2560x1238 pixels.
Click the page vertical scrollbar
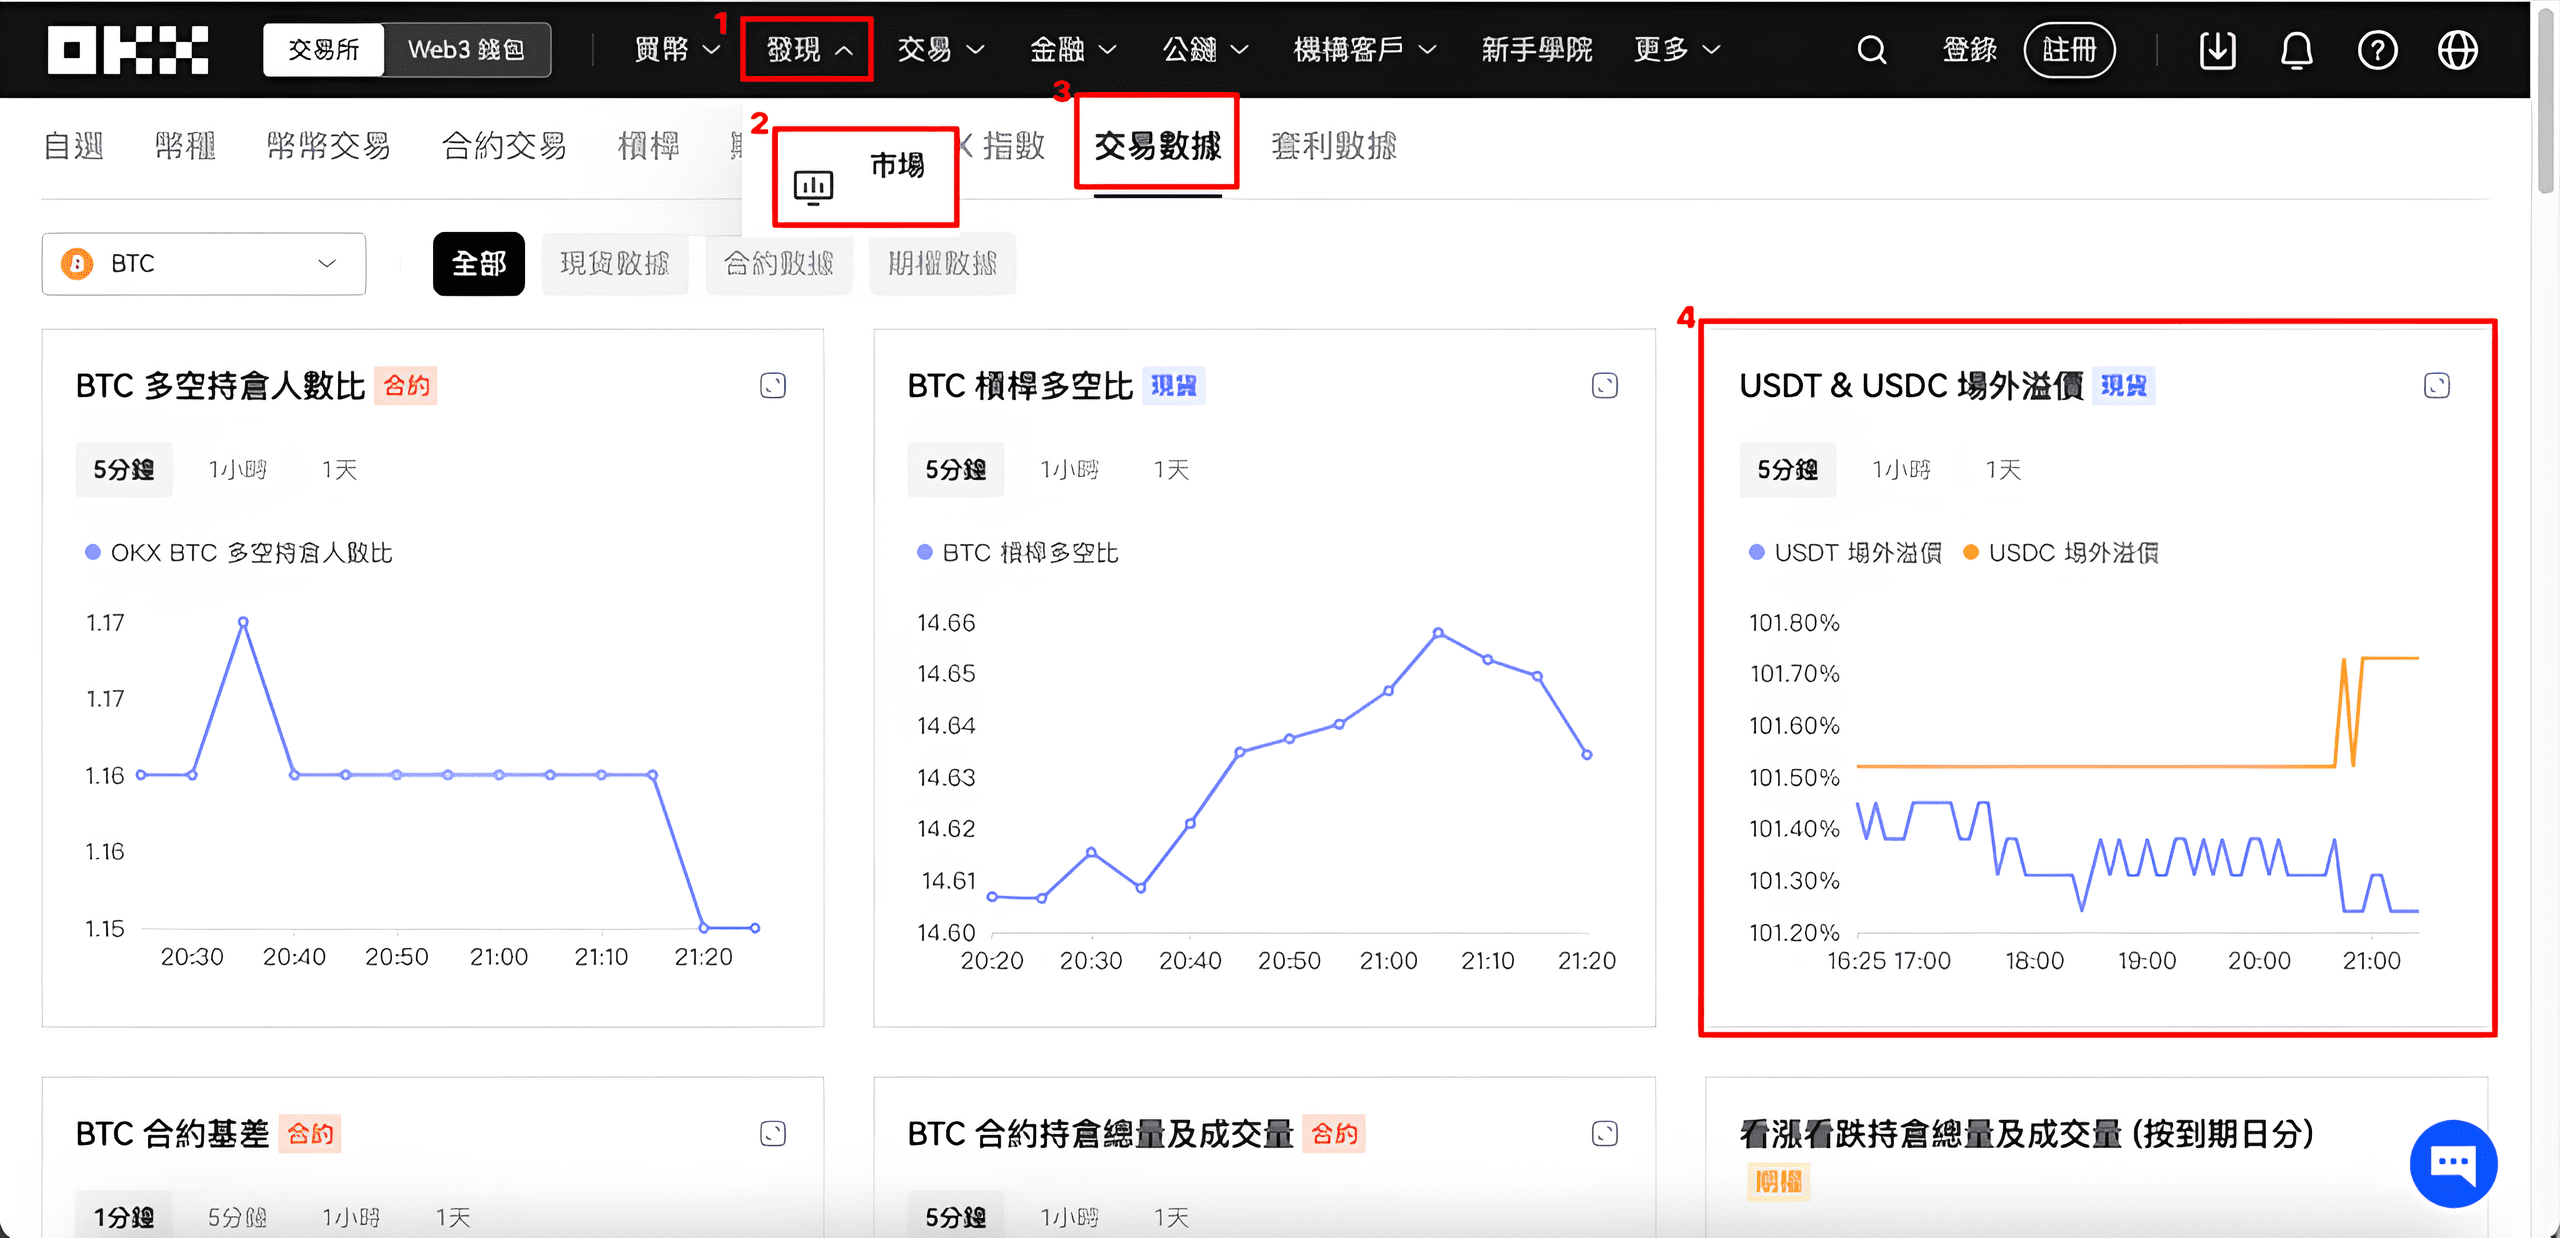[x=2546, y=100]
